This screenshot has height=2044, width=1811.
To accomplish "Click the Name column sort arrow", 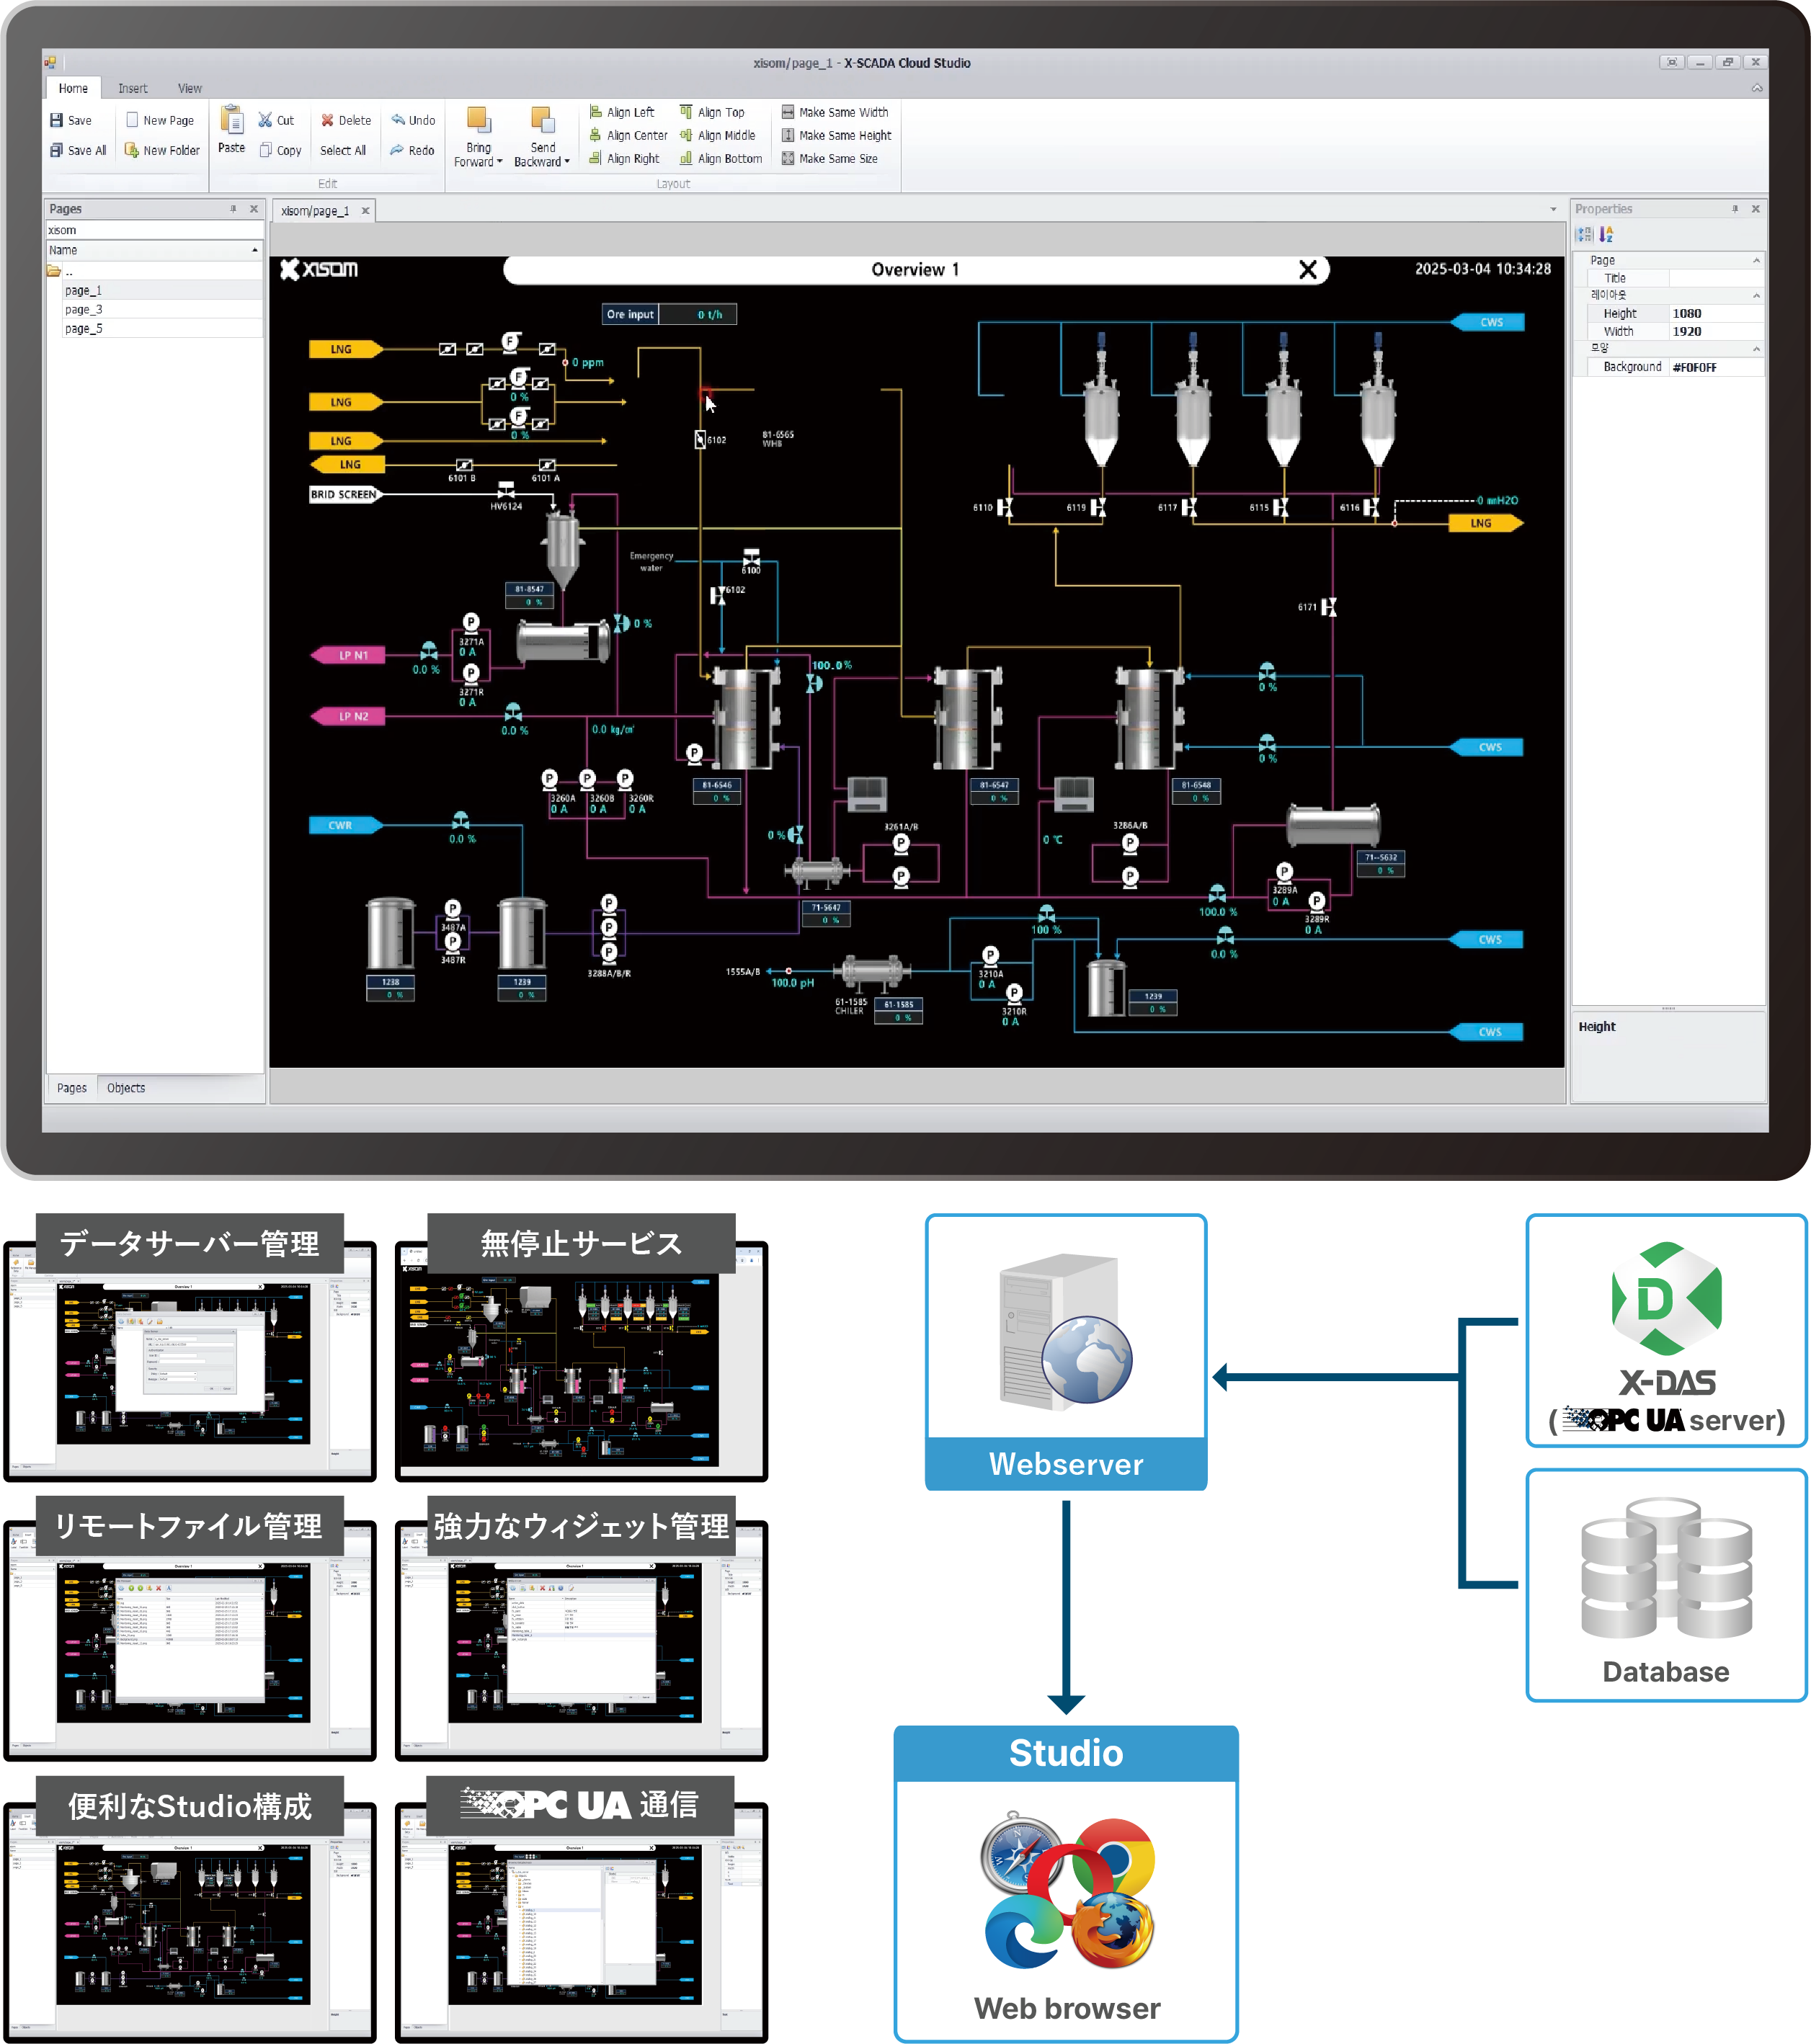I will click(255, 250).
